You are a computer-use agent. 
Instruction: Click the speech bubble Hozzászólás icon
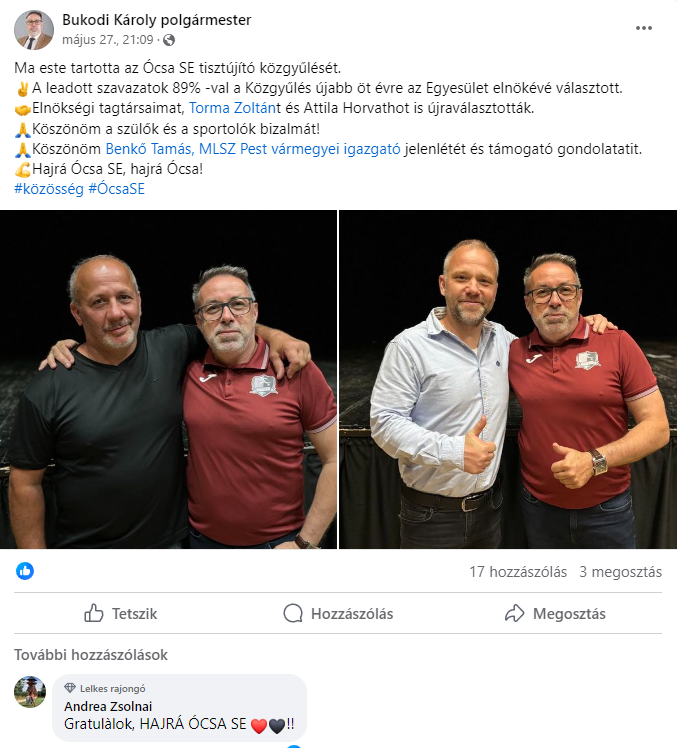point(293,613)
